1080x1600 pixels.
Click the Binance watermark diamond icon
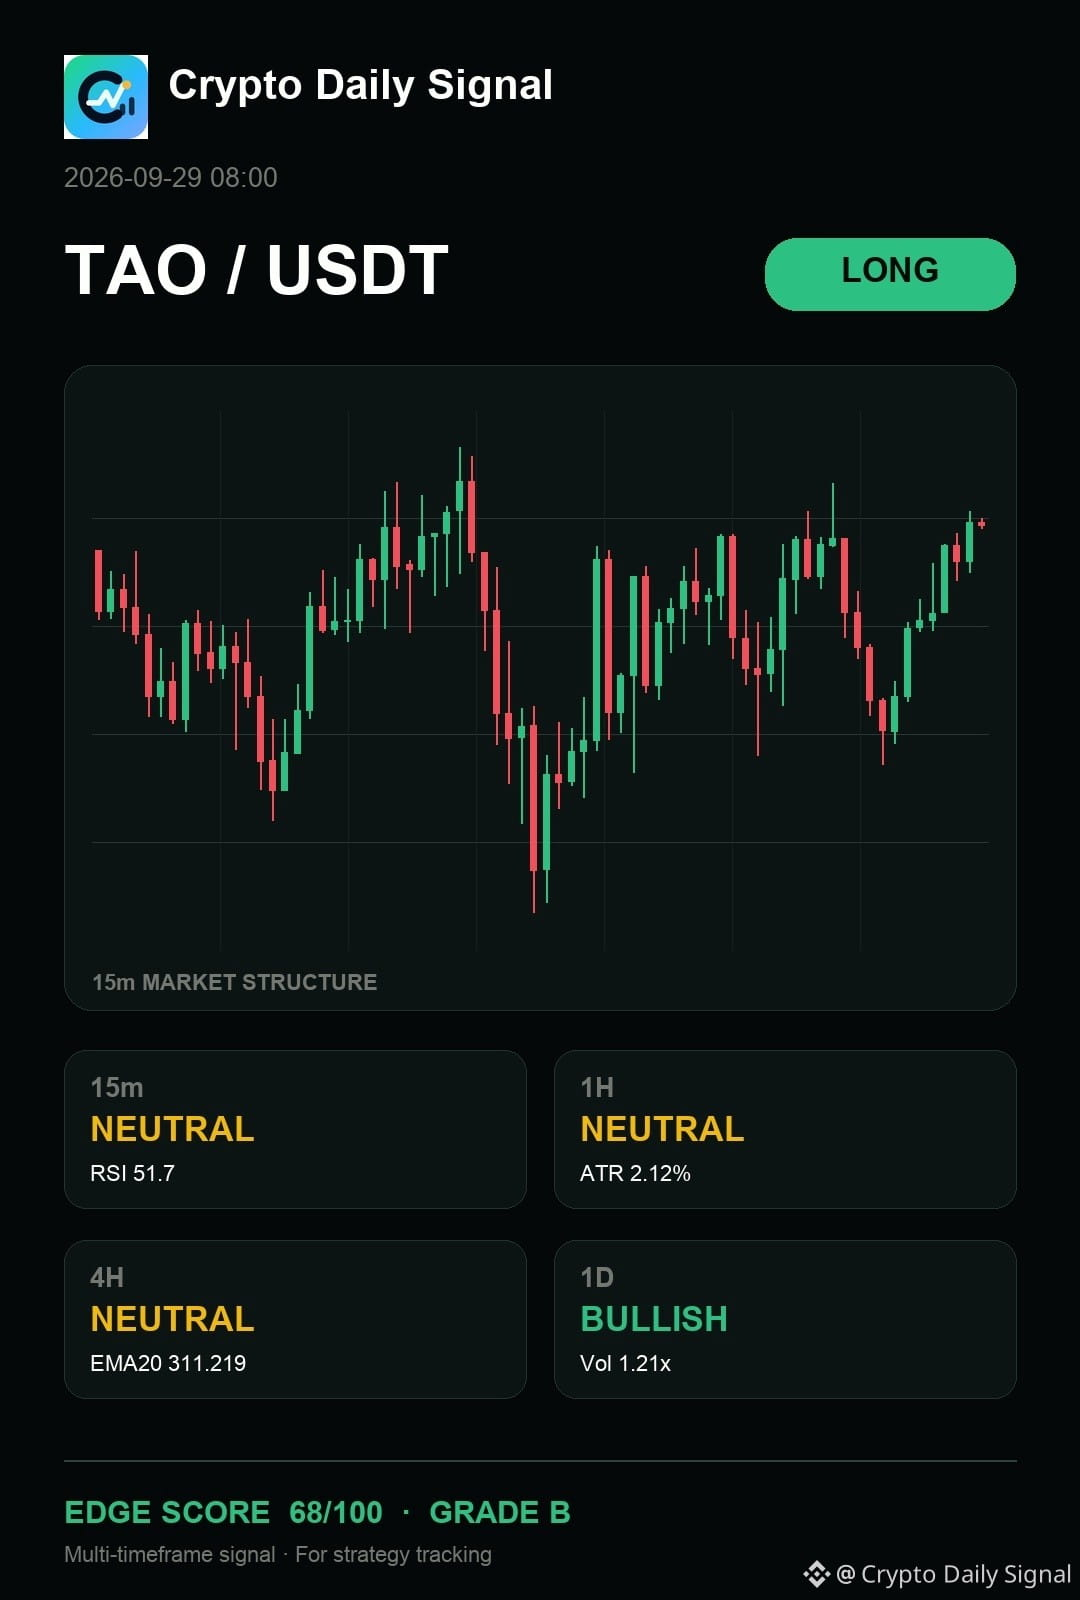click(816, 1574)
